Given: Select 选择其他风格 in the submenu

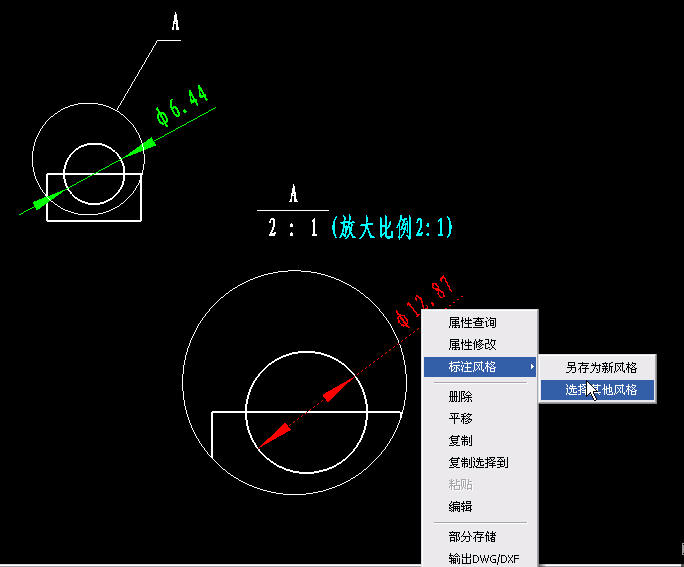Looking at the screenshot, I should click(x=598, y=389).
